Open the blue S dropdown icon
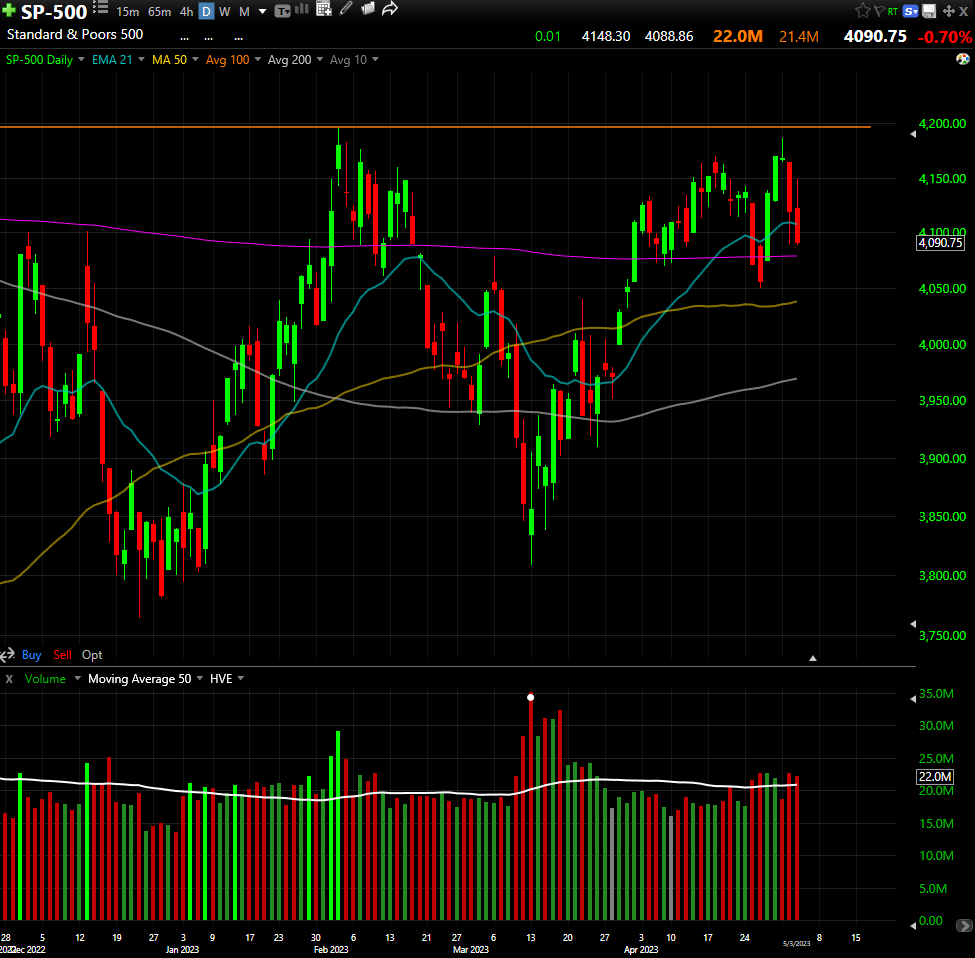975x958 pixels. [x=910, y=11]
